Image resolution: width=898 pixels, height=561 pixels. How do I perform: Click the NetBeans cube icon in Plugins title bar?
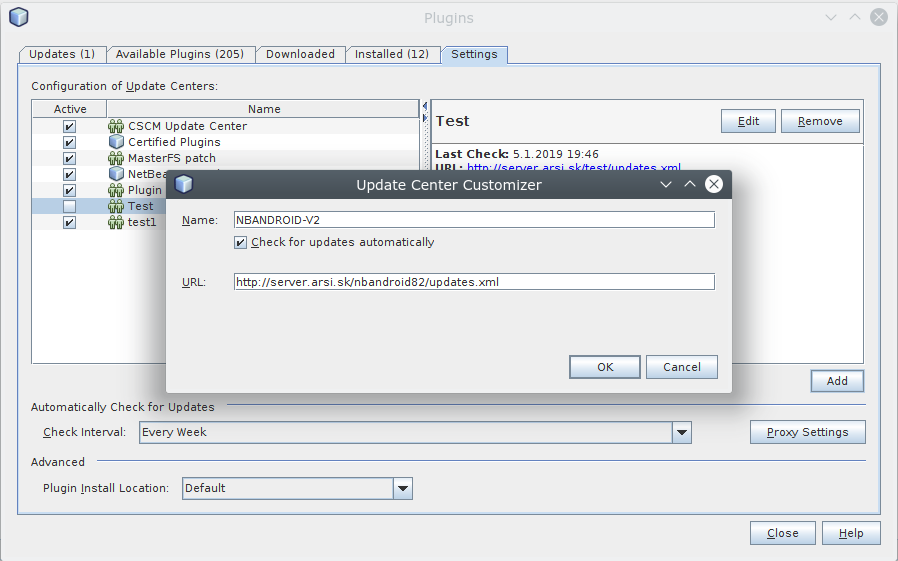tap(19, 17)
